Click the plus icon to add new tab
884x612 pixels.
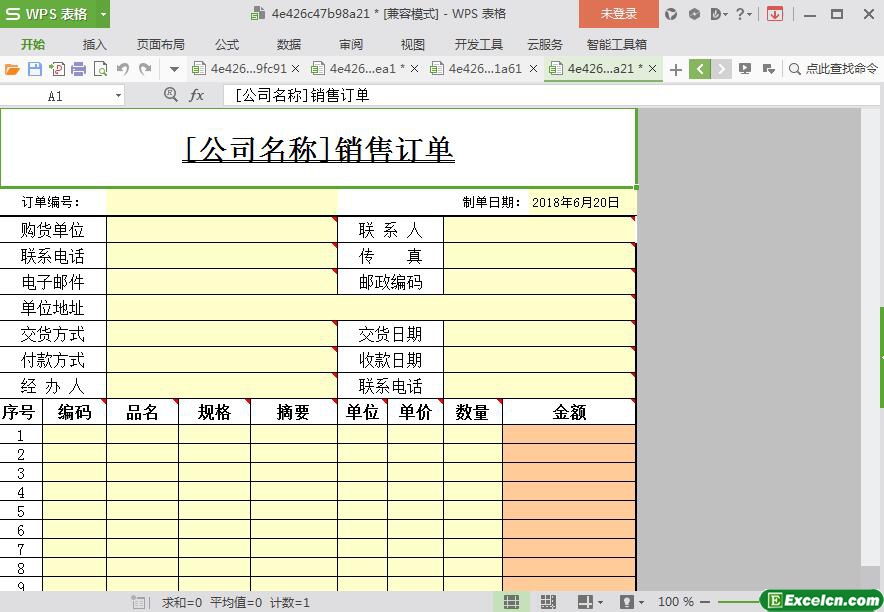[x=676, y=69]
